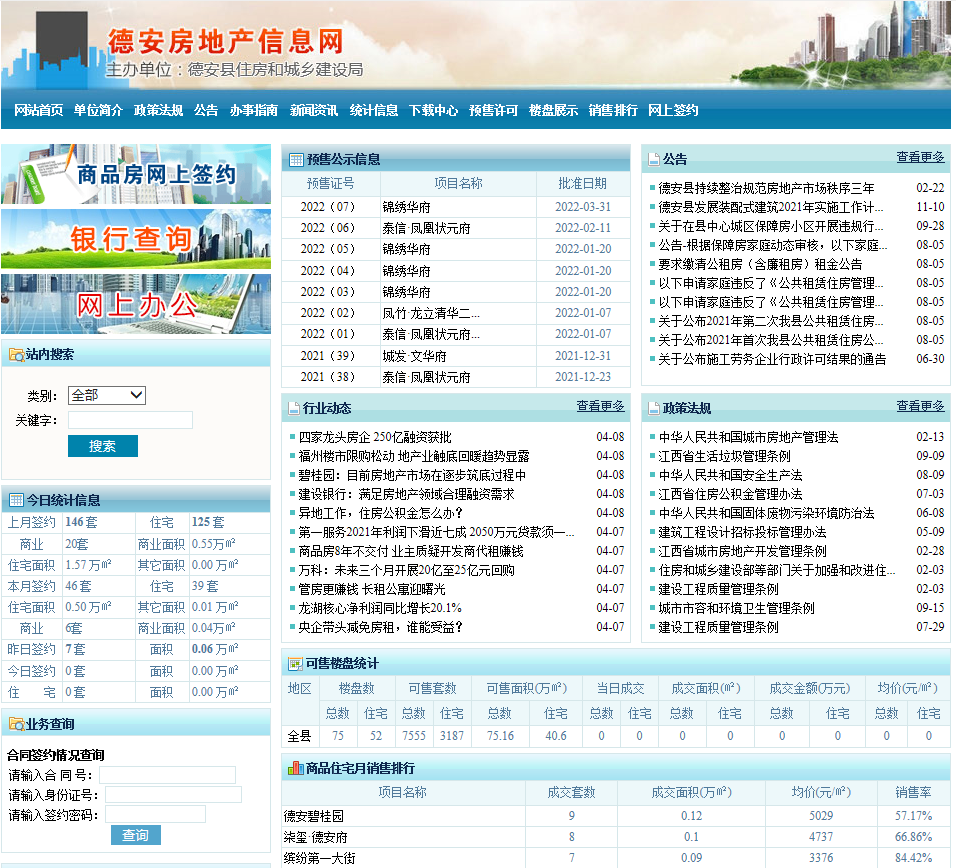The image size is (956, 868).
Task: Click the 行业动态 section document icon
Action: pos(294,408)
